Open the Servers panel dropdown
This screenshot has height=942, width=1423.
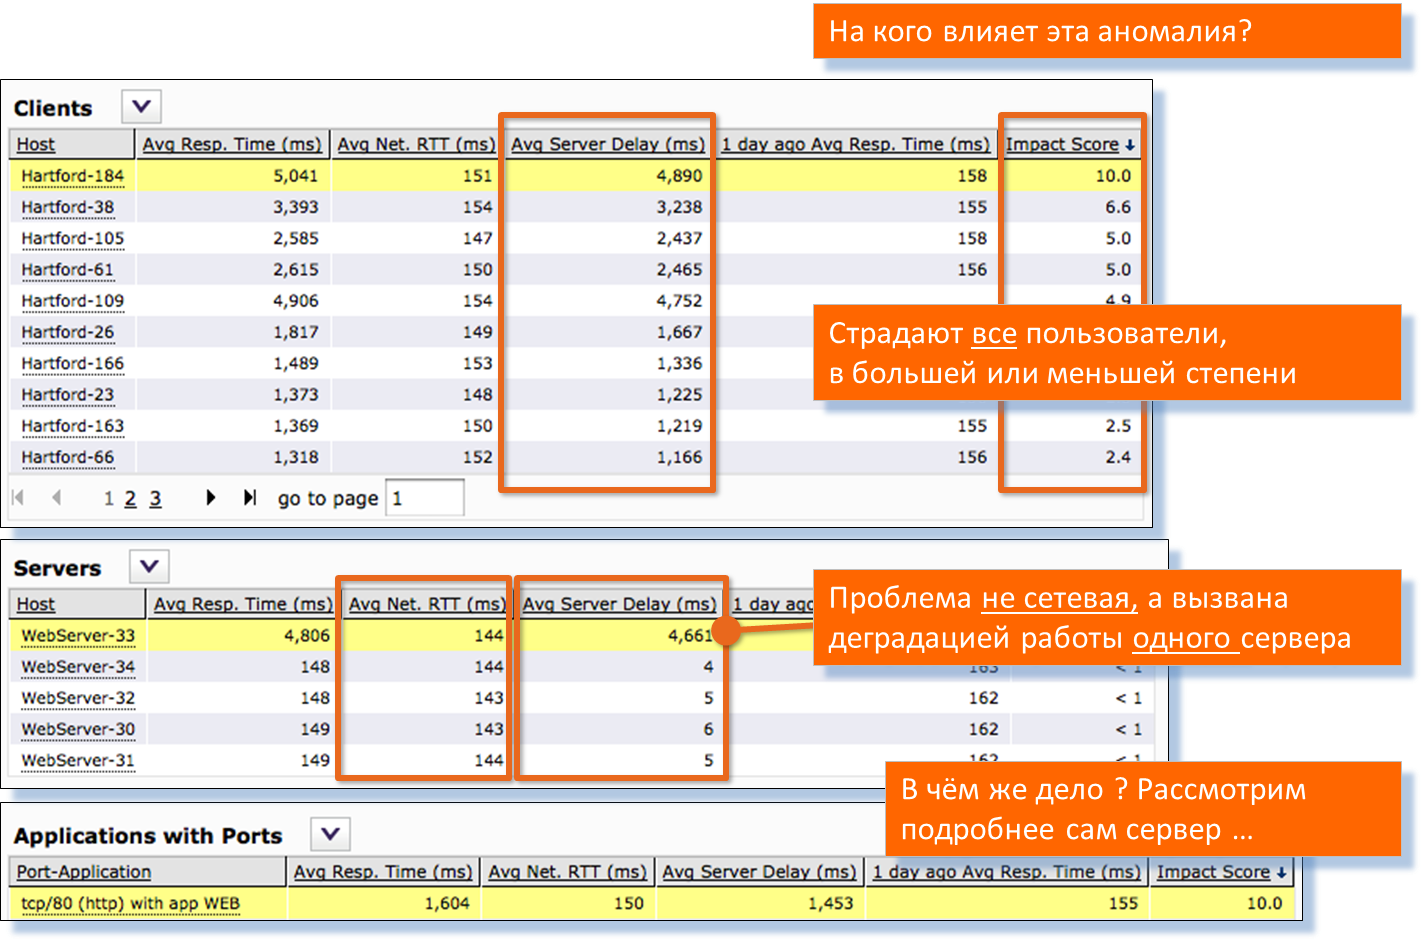pyautogui.click(x=149, y=566)
